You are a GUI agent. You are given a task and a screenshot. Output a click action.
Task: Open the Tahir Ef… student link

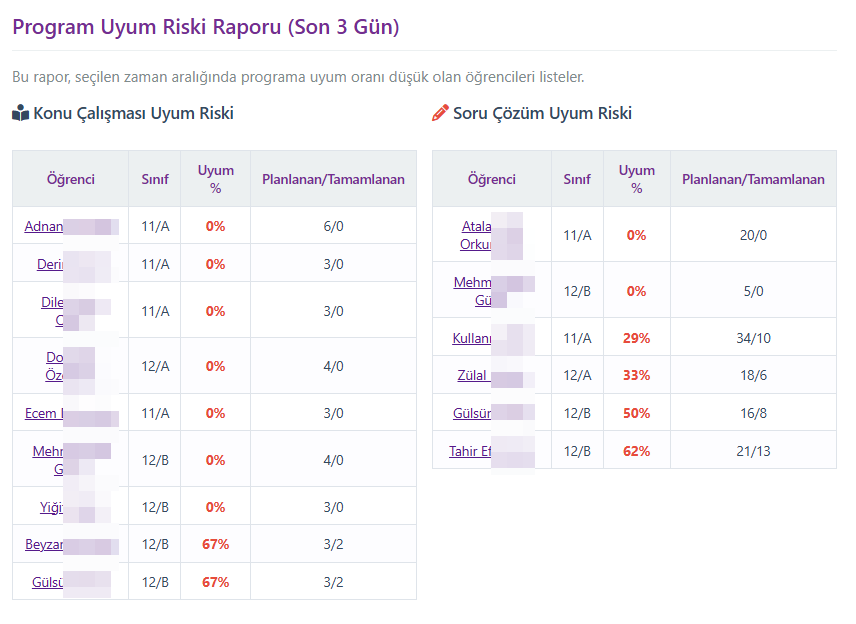470,452
